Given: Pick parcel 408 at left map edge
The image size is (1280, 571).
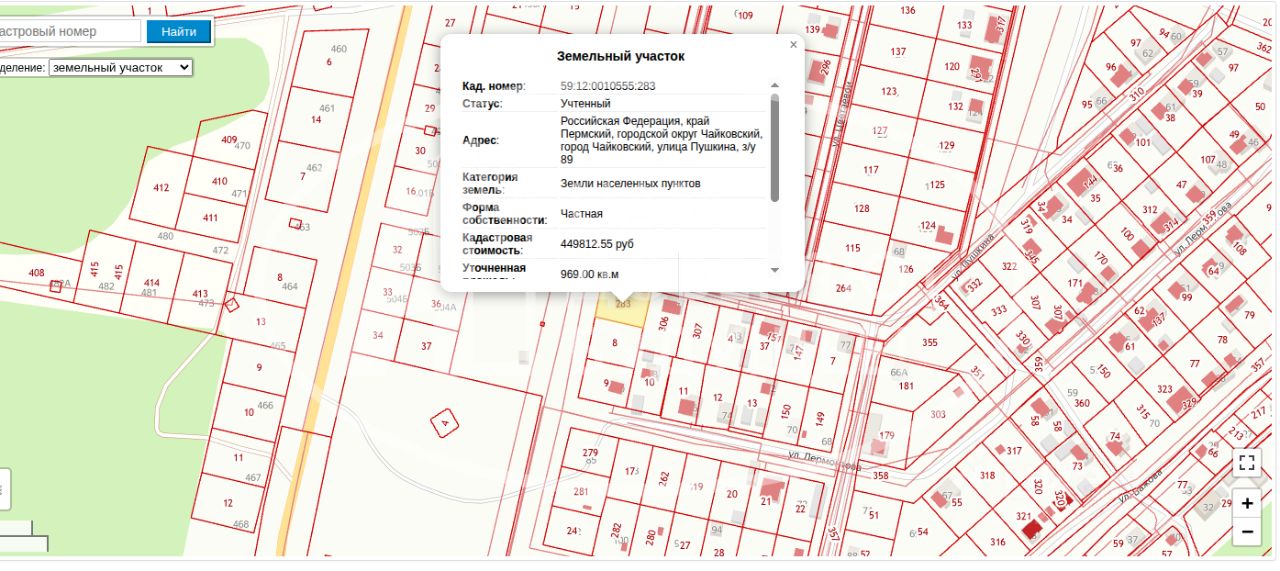Looking at the screenshot, I should click(37, 272).
